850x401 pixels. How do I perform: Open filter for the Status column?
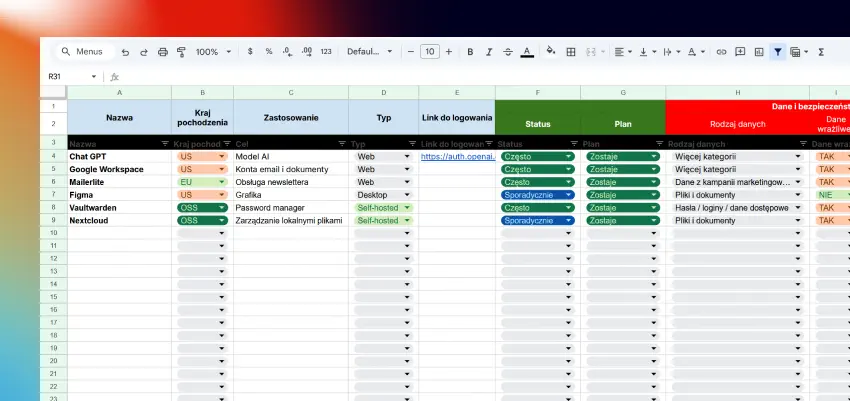pos(574,144)
